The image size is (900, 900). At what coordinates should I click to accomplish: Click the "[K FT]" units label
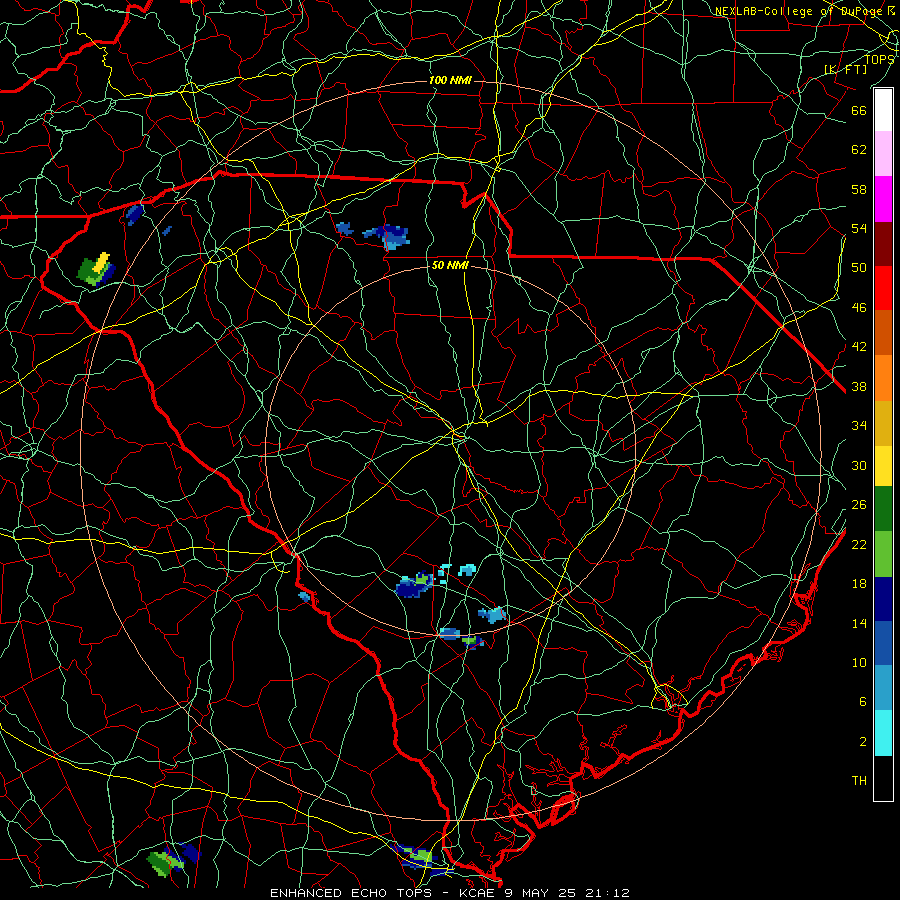pos(845,69)
